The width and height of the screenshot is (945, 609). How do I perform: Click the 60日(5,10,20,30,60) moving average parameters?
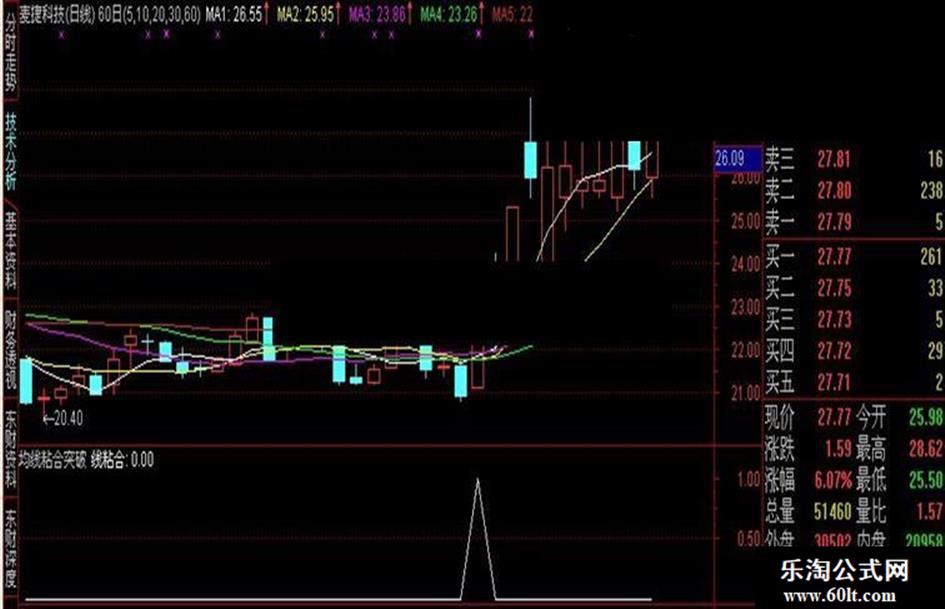tap(149, 14)
